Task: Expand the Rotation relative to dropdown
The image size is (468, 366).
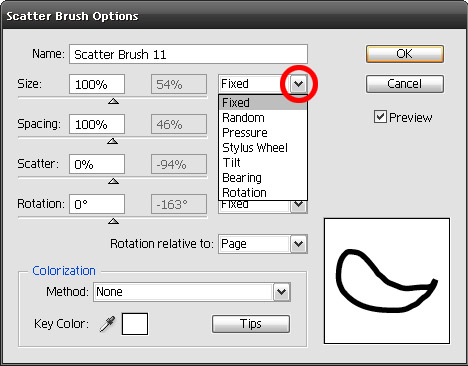Action: pos(298,244)
